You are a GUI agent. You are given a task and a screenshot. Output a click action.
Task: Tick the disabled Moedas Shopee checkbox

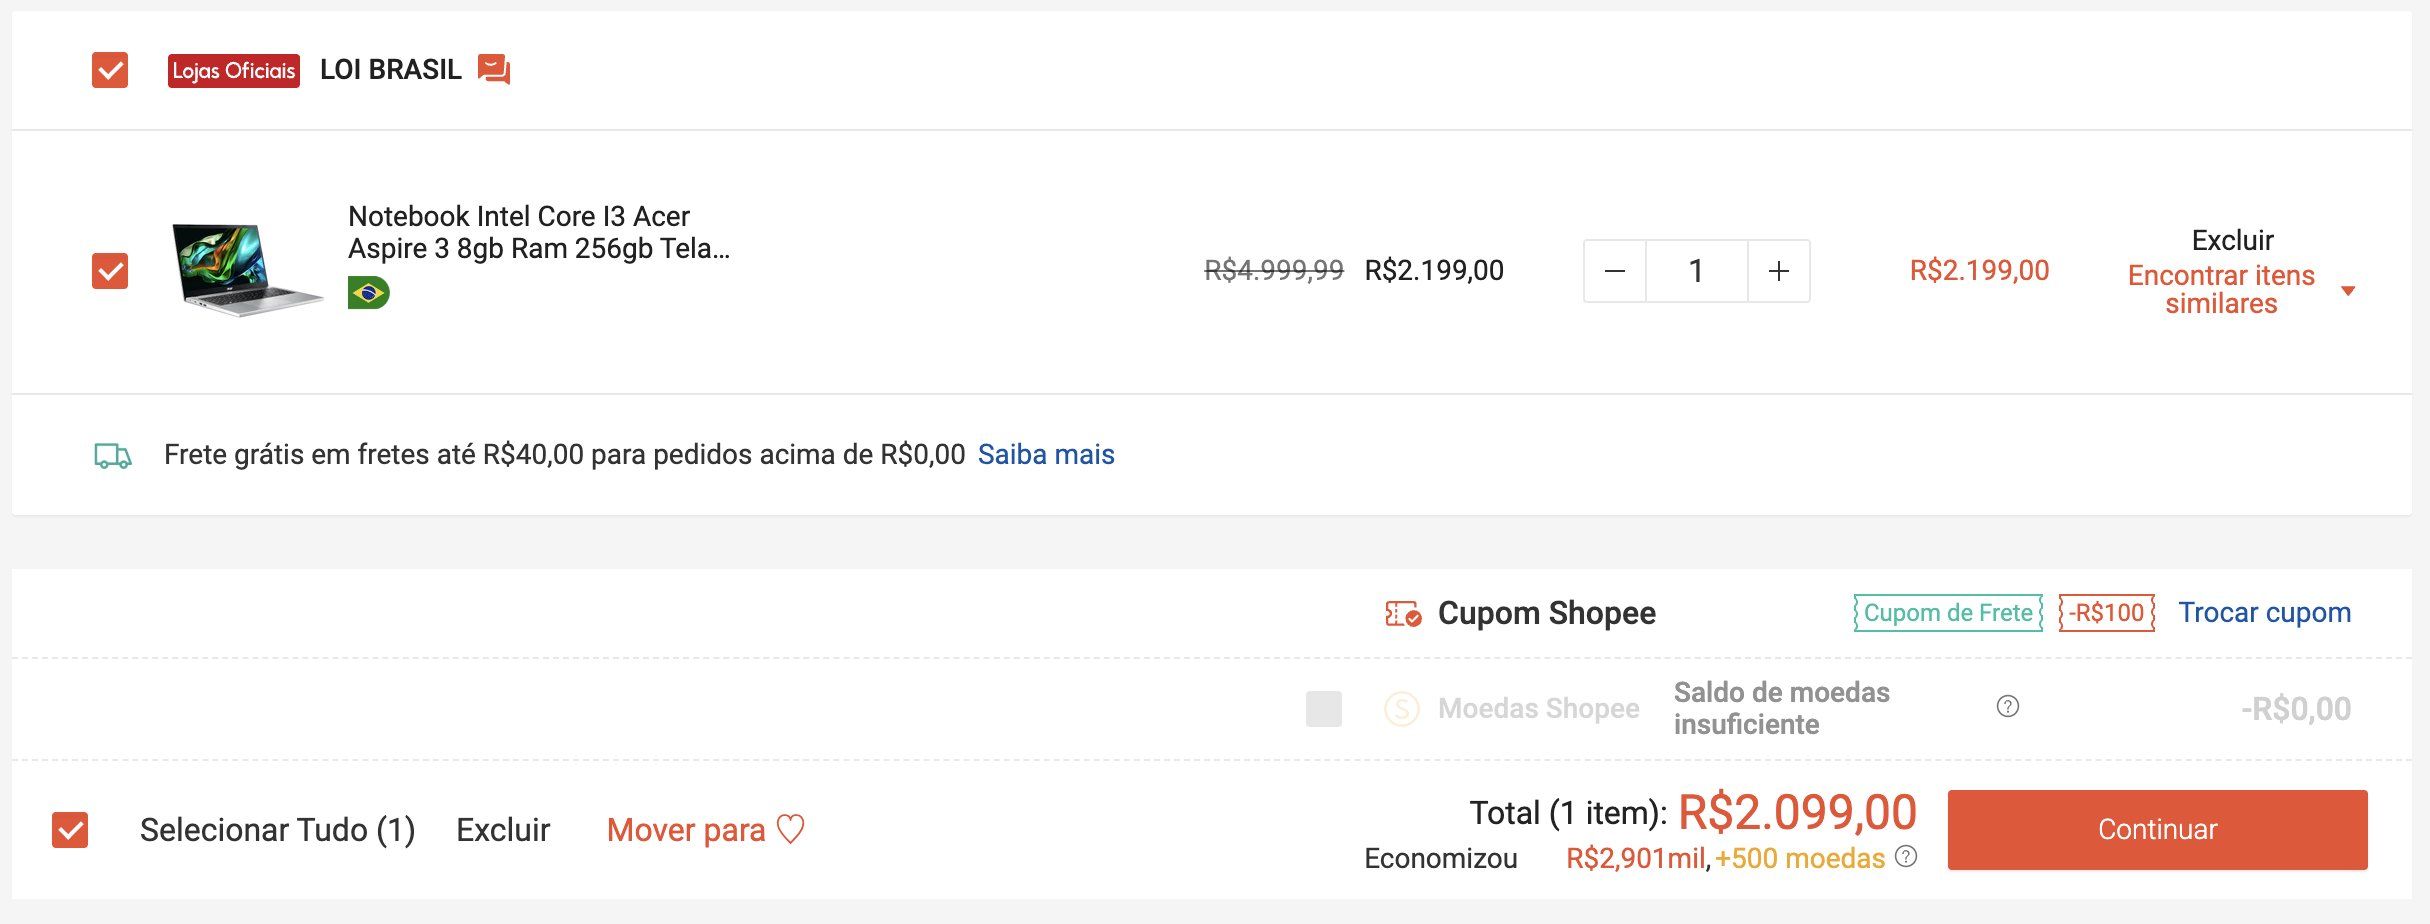1324,709
